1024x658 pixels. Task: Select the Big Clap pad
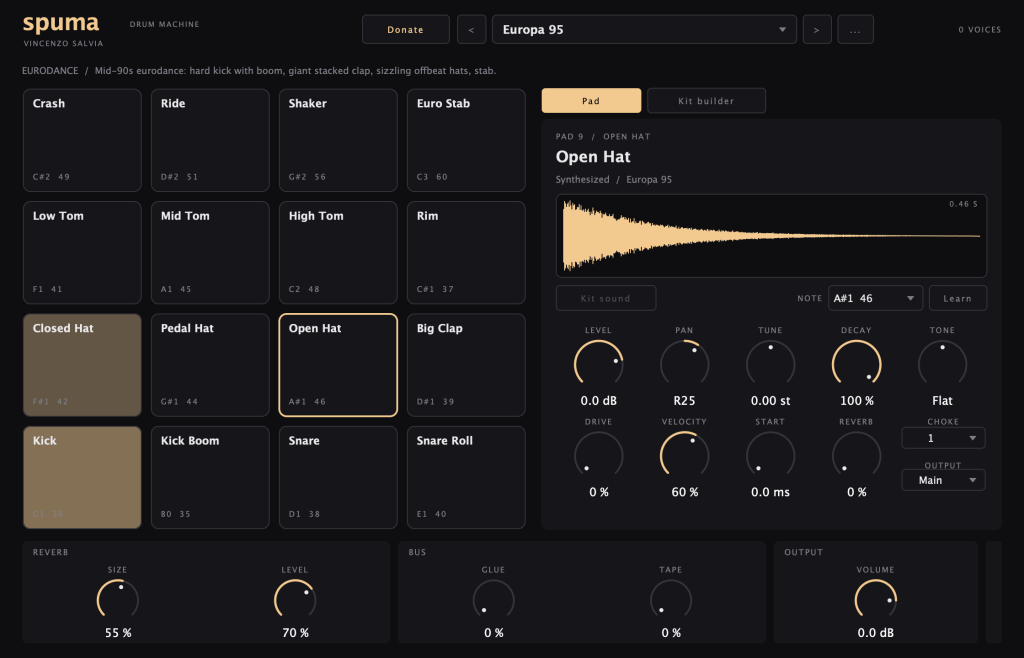(x=466, y=365)
